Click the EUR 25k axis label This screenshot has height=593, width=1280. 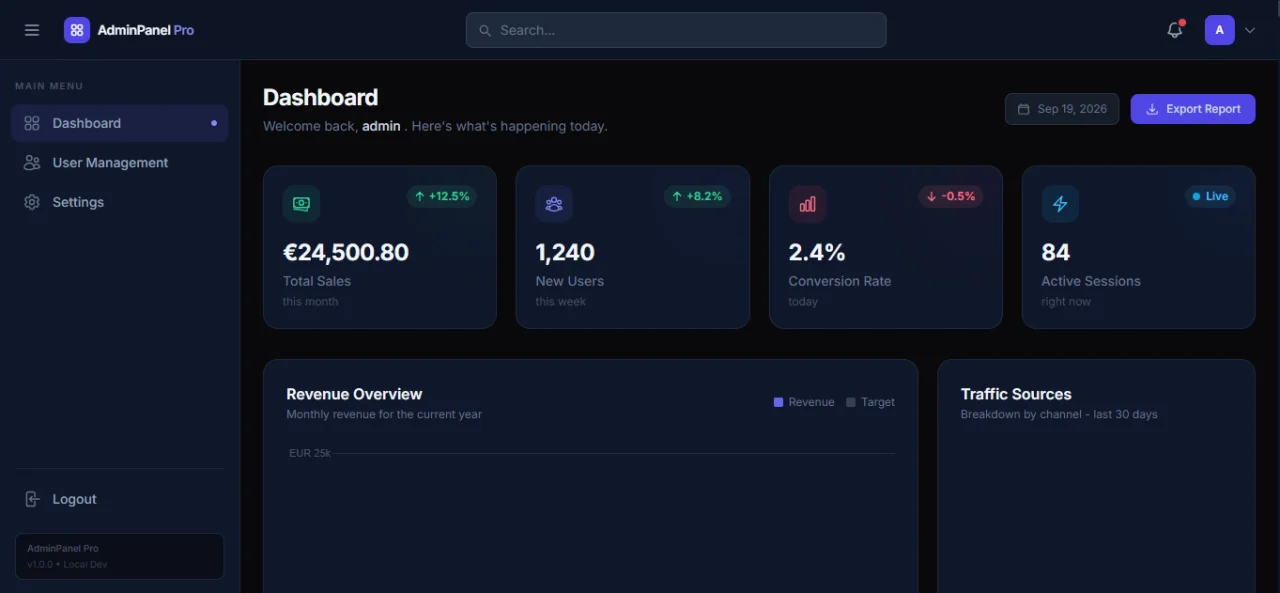tap(310, 453)
